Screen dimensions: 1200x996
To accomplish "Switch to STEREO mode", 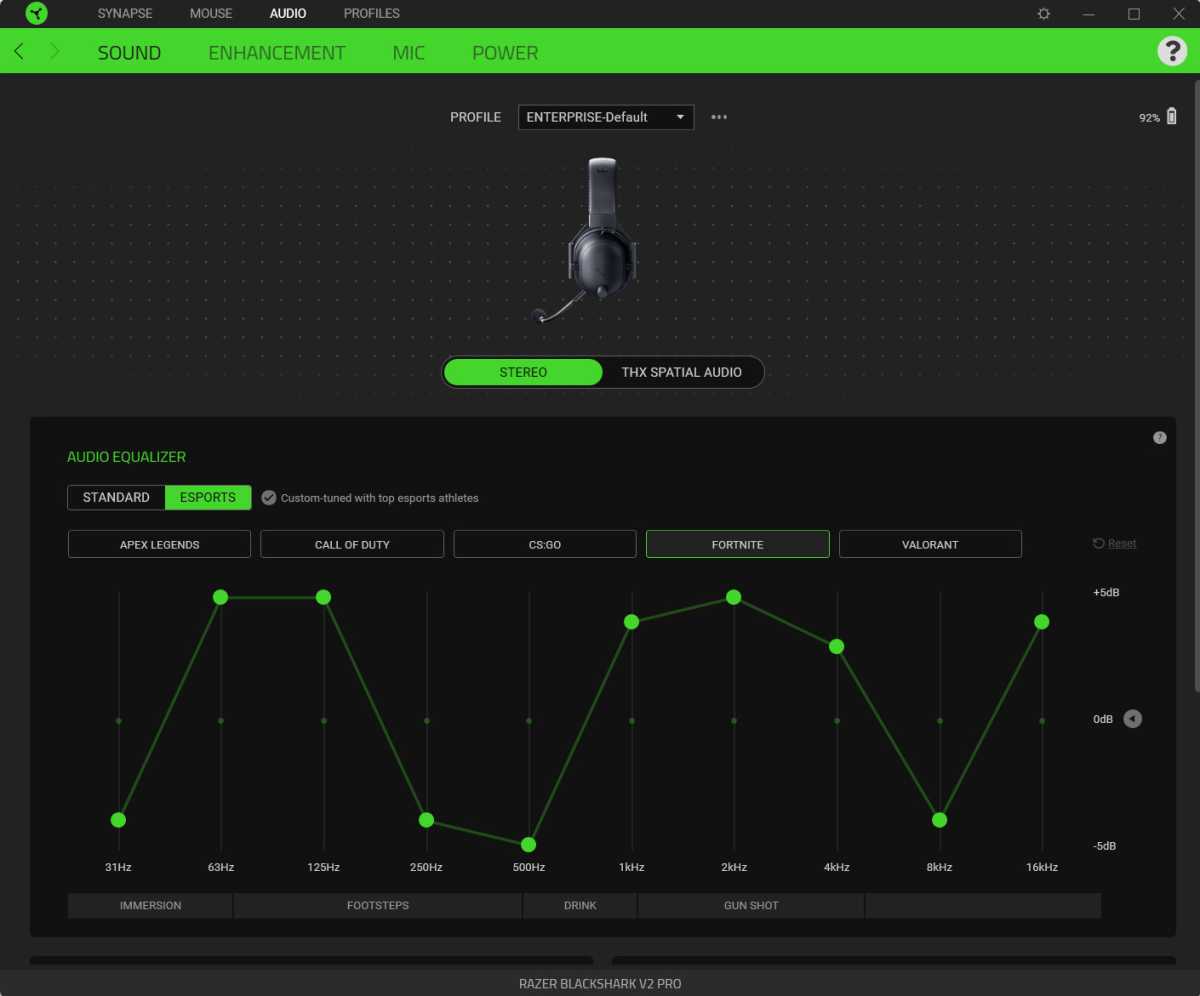I will 523,372.
